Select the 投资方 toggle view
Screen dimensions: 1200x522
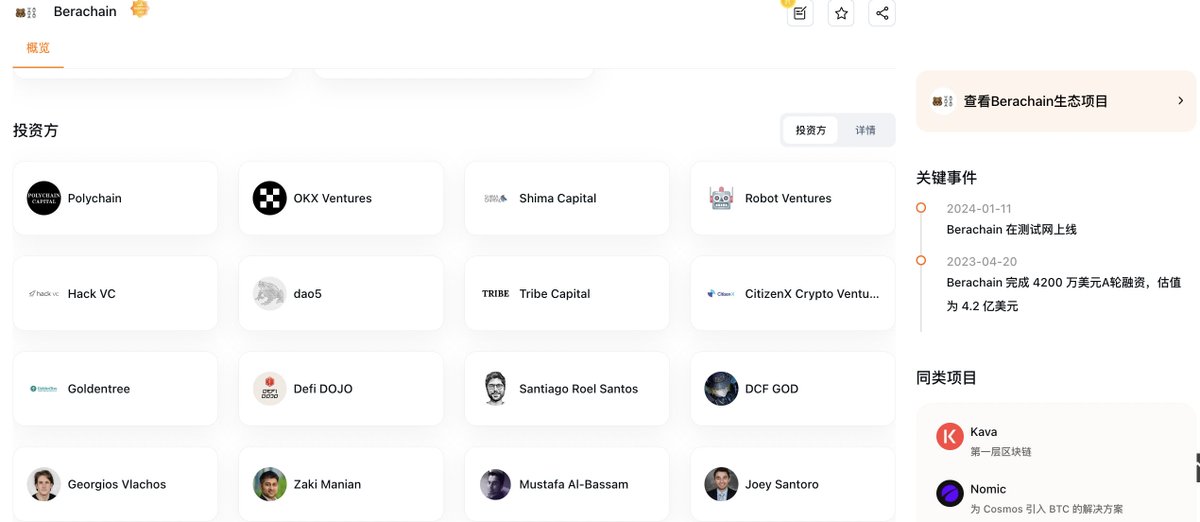(x=811, y=130)
